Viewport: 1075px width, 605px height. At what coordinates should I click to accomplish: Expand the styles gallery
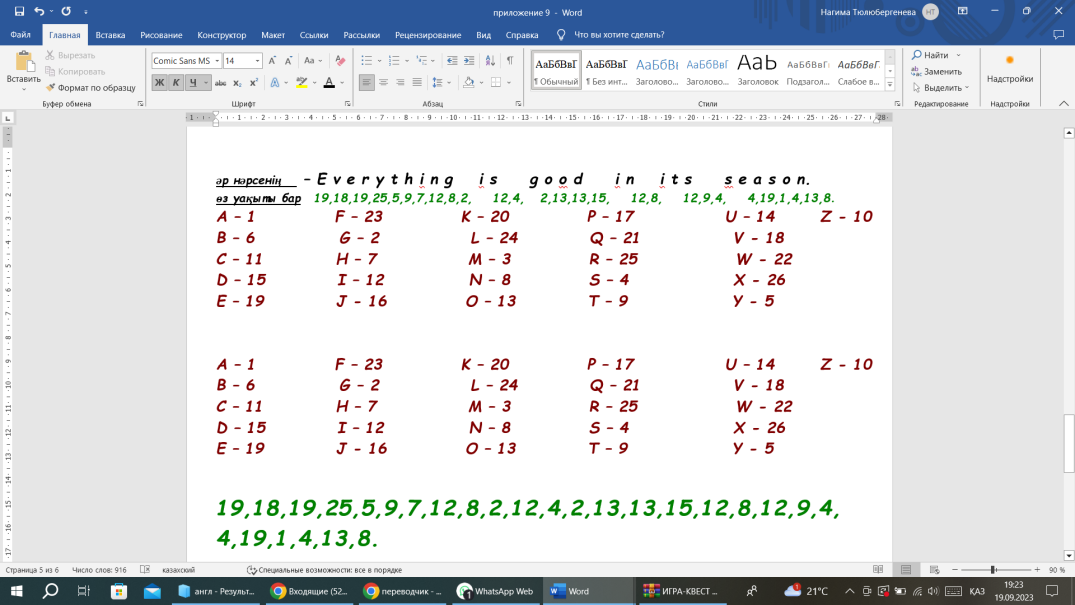(x=890, y=85)
